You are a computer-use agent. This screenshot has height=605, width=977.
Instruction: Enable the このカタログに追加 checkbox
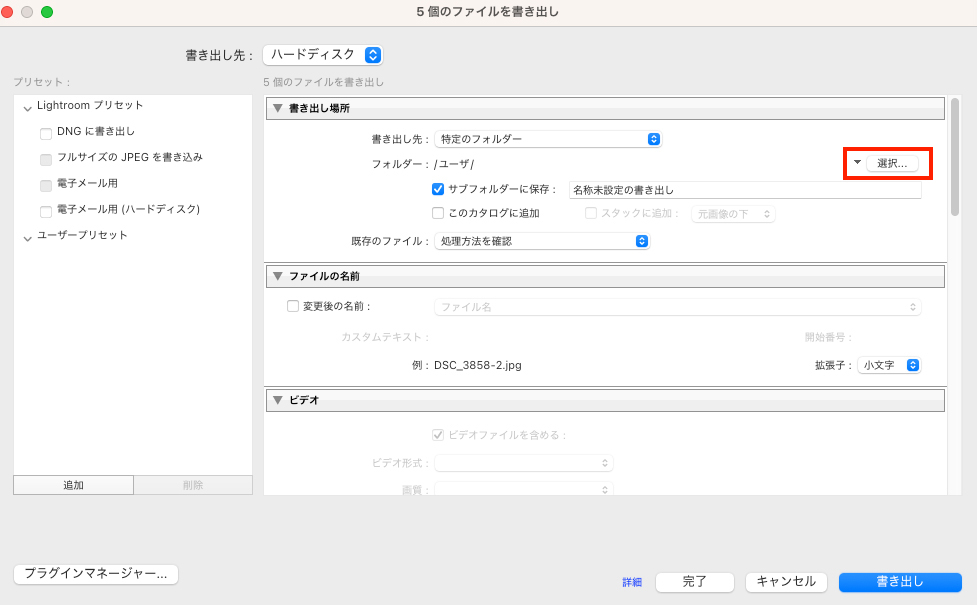(x=437, y=212)
